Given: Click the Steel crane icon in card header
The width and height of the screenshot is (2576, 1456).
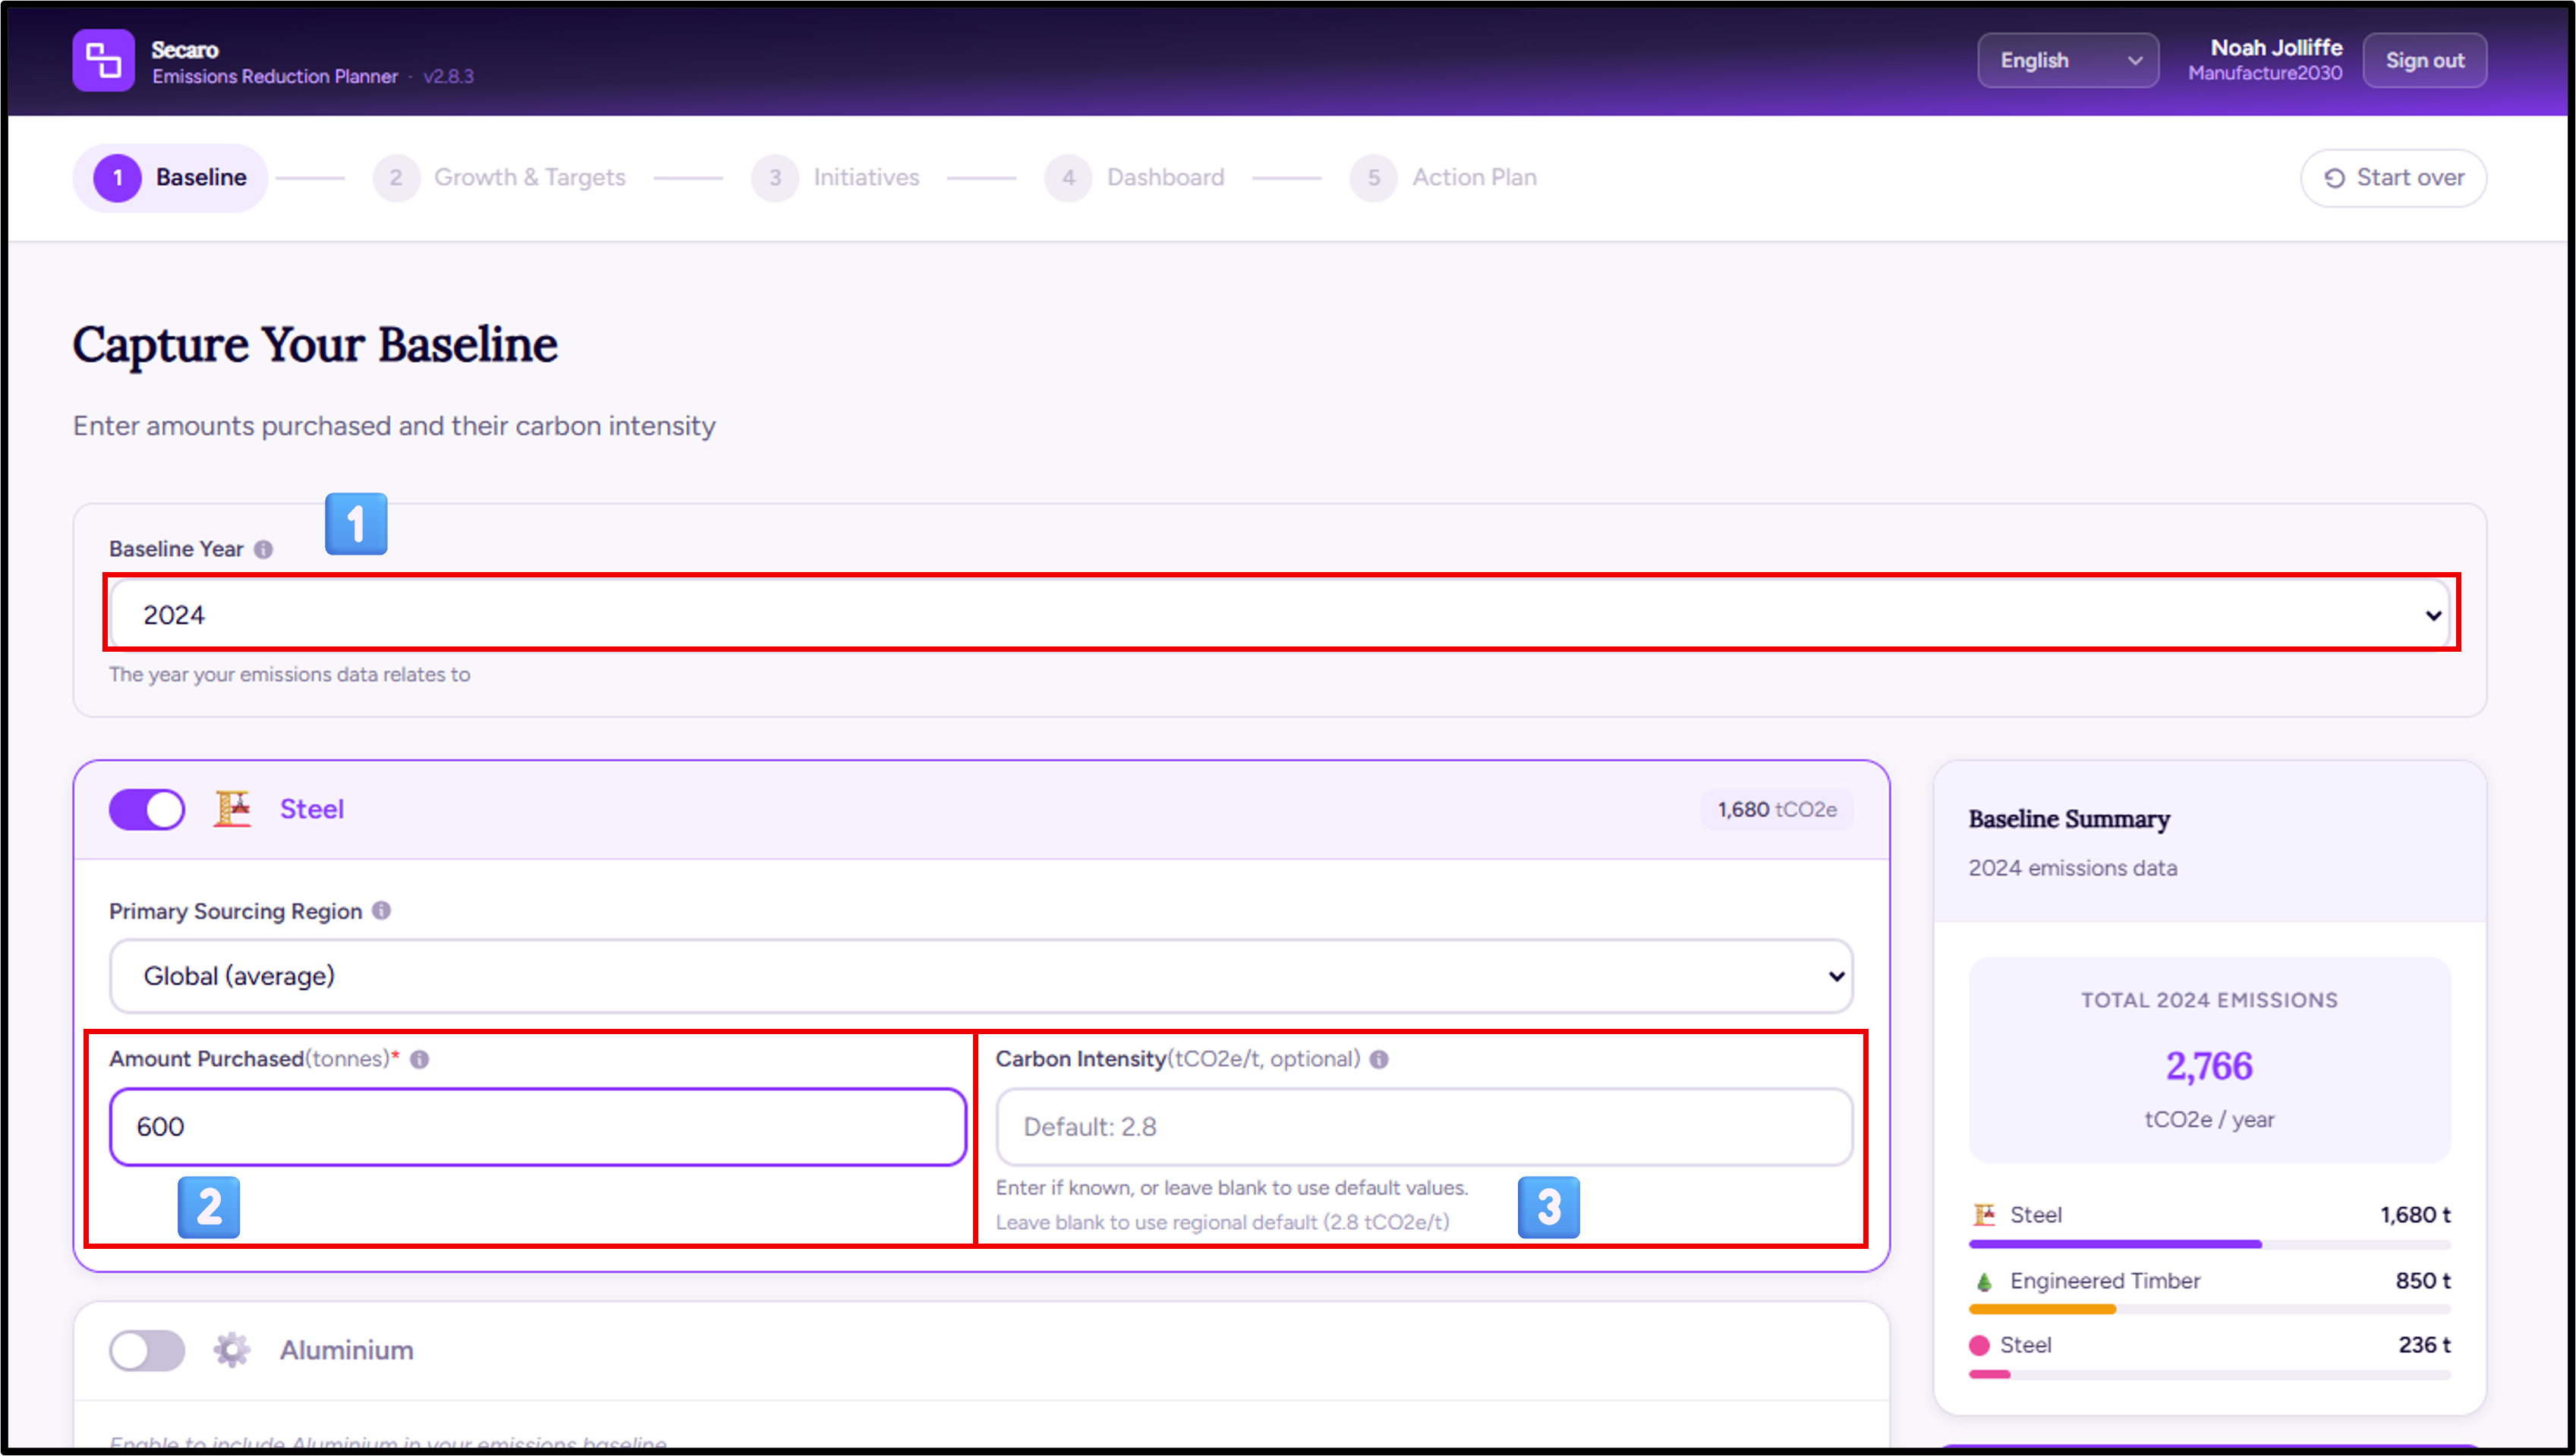Looking at the screenshot, I should coord(232,808).
